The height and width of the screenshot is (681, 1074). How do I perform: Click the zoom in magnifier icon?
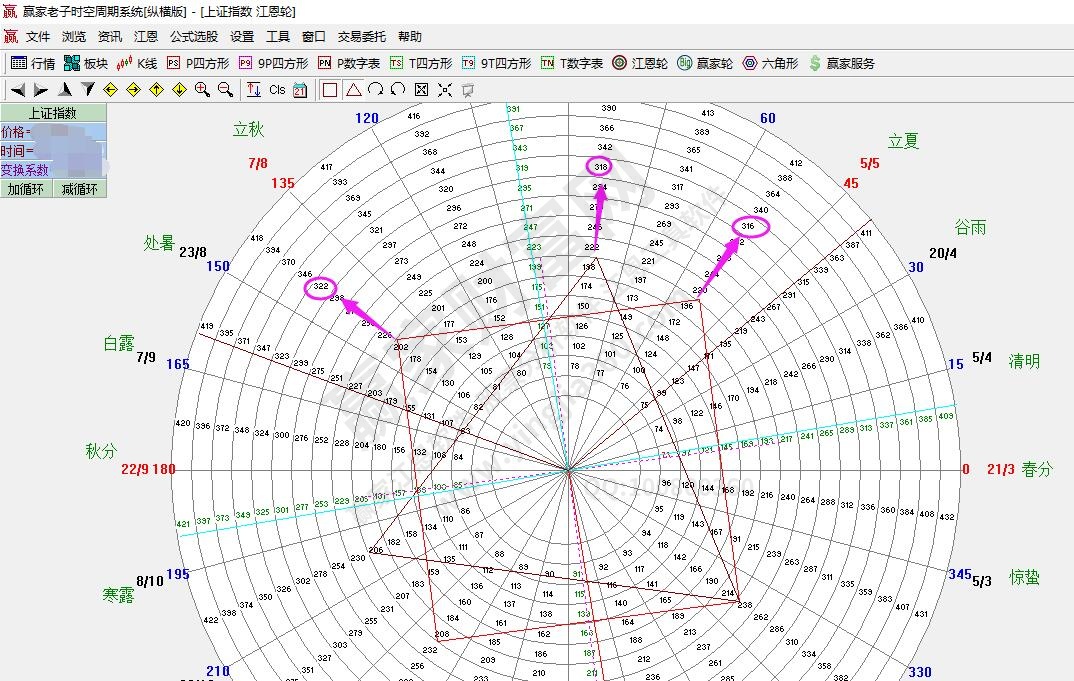click(x=202, y=90)
